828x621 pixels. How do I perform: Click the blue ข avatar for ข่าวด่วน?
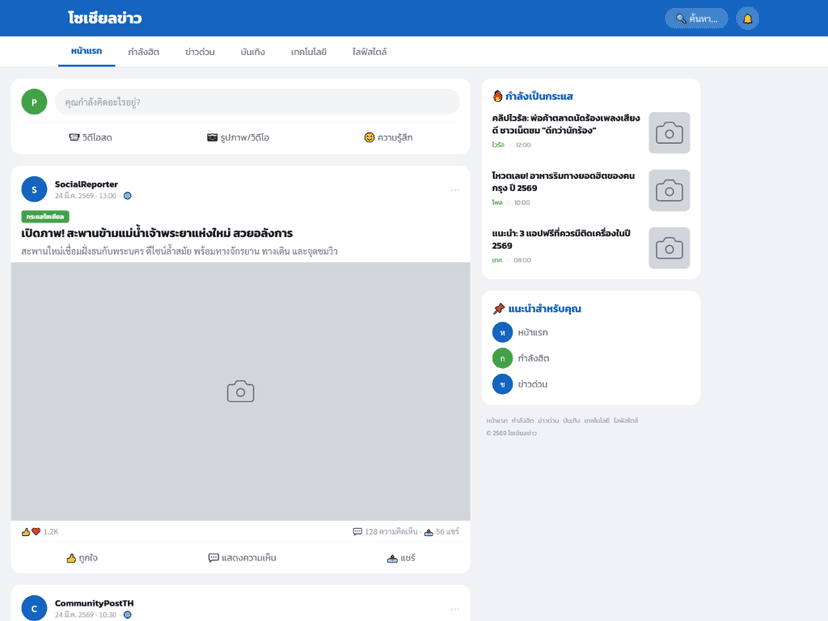coord(503,384)
